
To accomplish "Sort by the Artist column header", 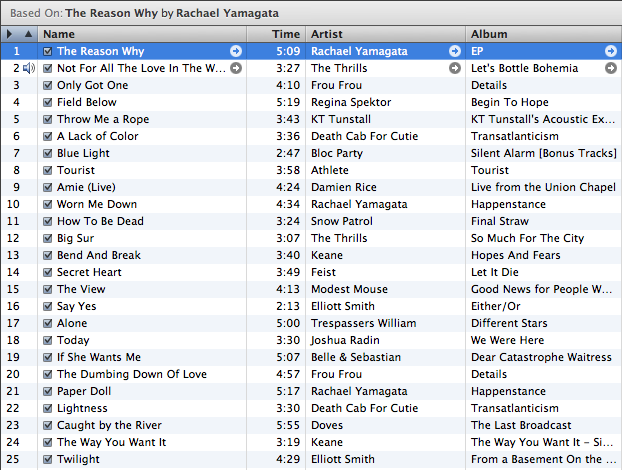I will point(386,34).
